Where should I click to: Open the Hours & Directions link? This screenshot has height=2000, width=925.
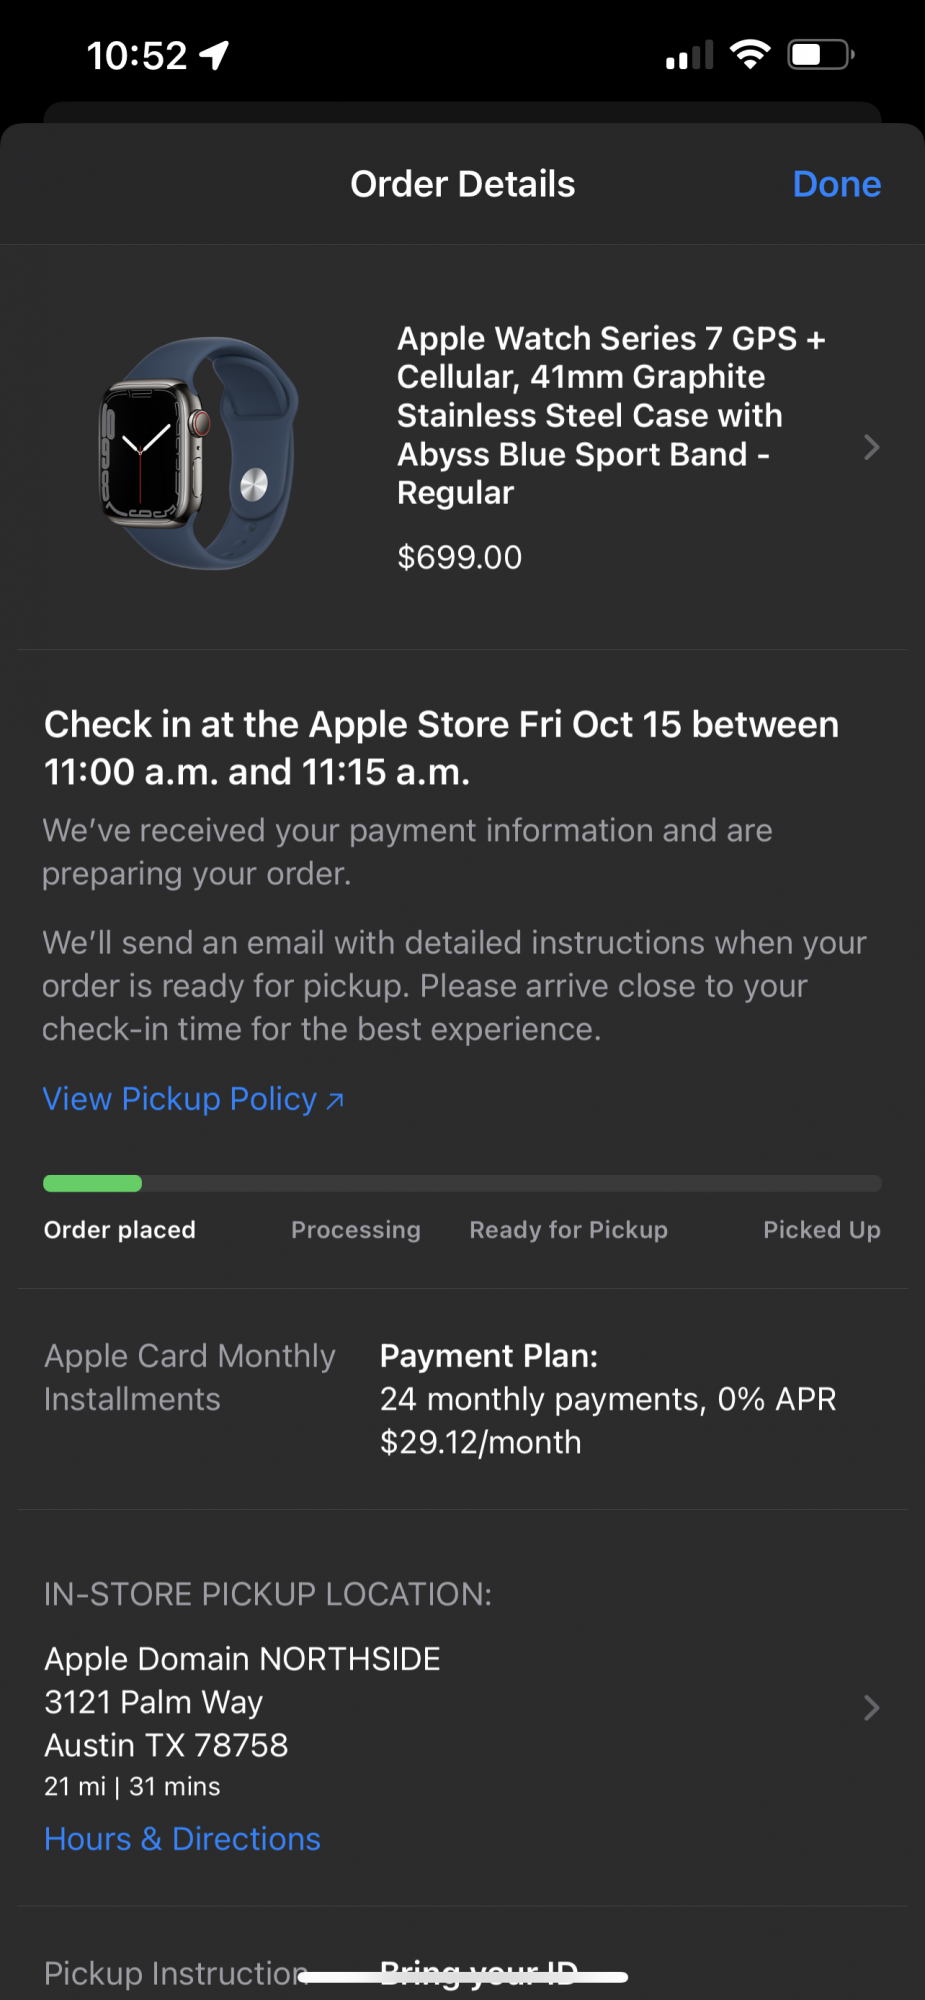click(182, 1839)
